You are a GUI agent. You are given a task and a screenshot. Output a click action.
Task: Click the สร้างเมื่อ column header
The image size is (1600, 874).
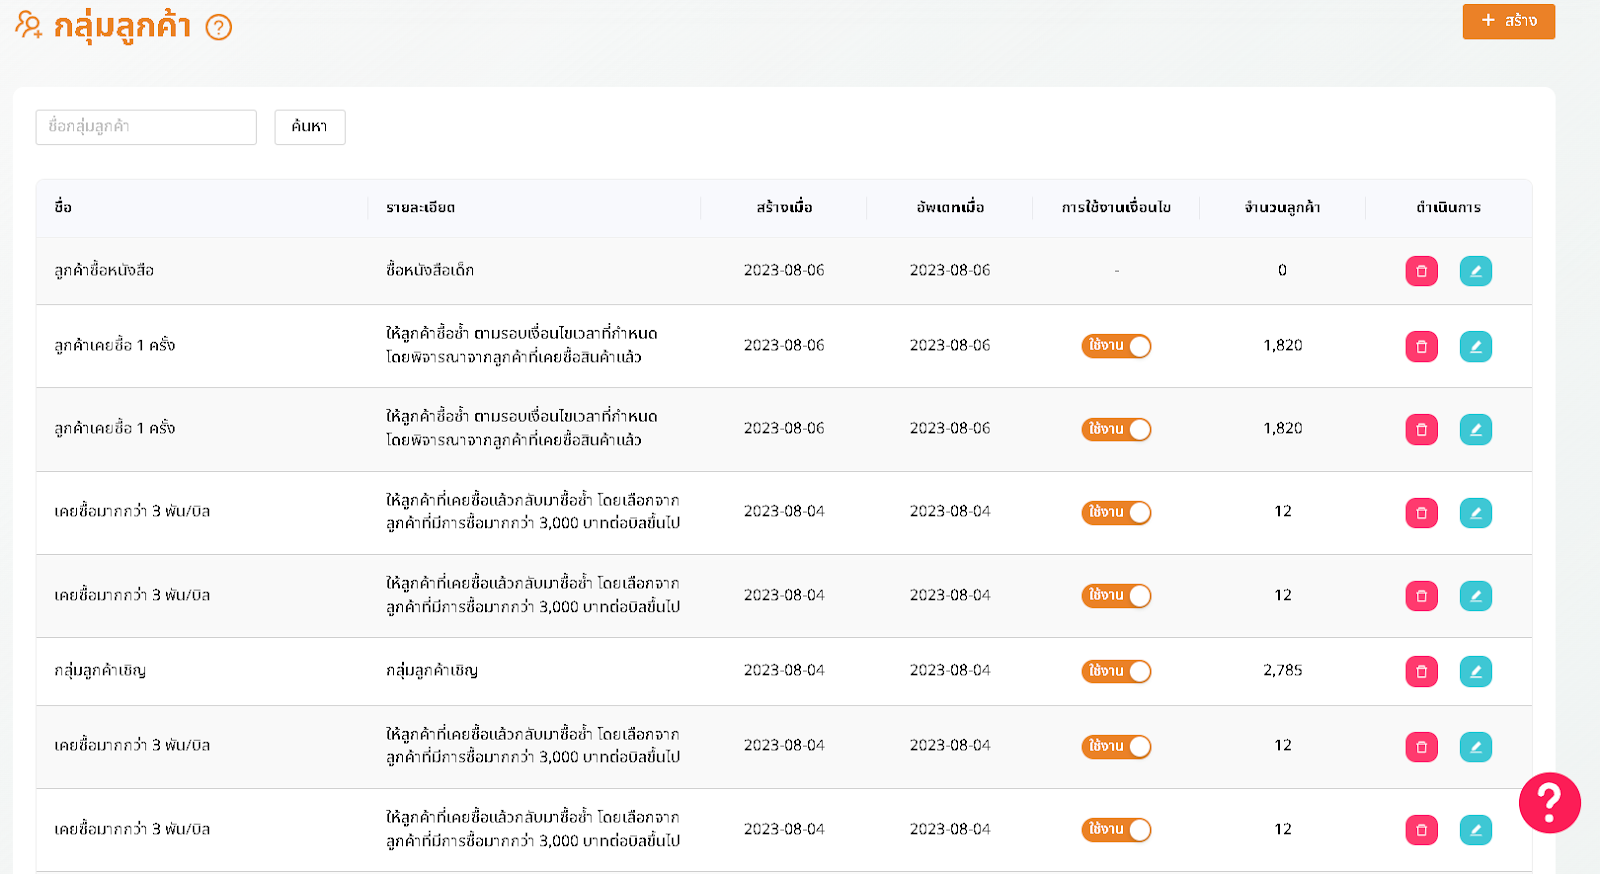[784, 207]
